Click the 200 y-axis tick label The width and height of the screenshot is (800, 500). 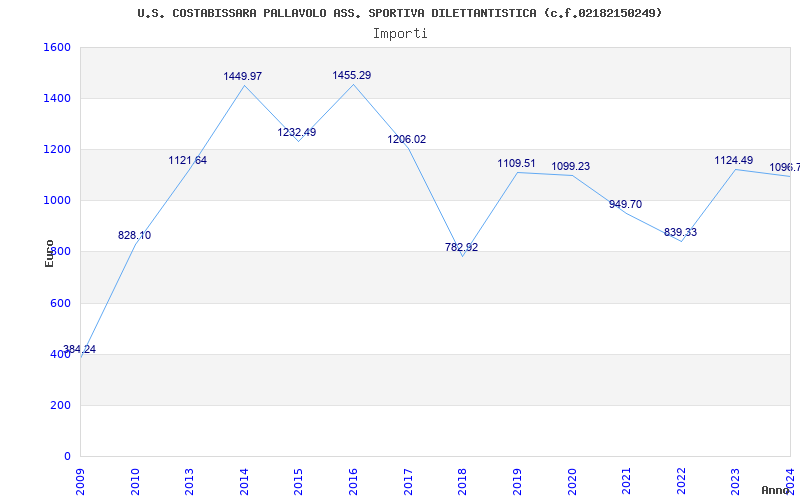click(x=60, y=406)
